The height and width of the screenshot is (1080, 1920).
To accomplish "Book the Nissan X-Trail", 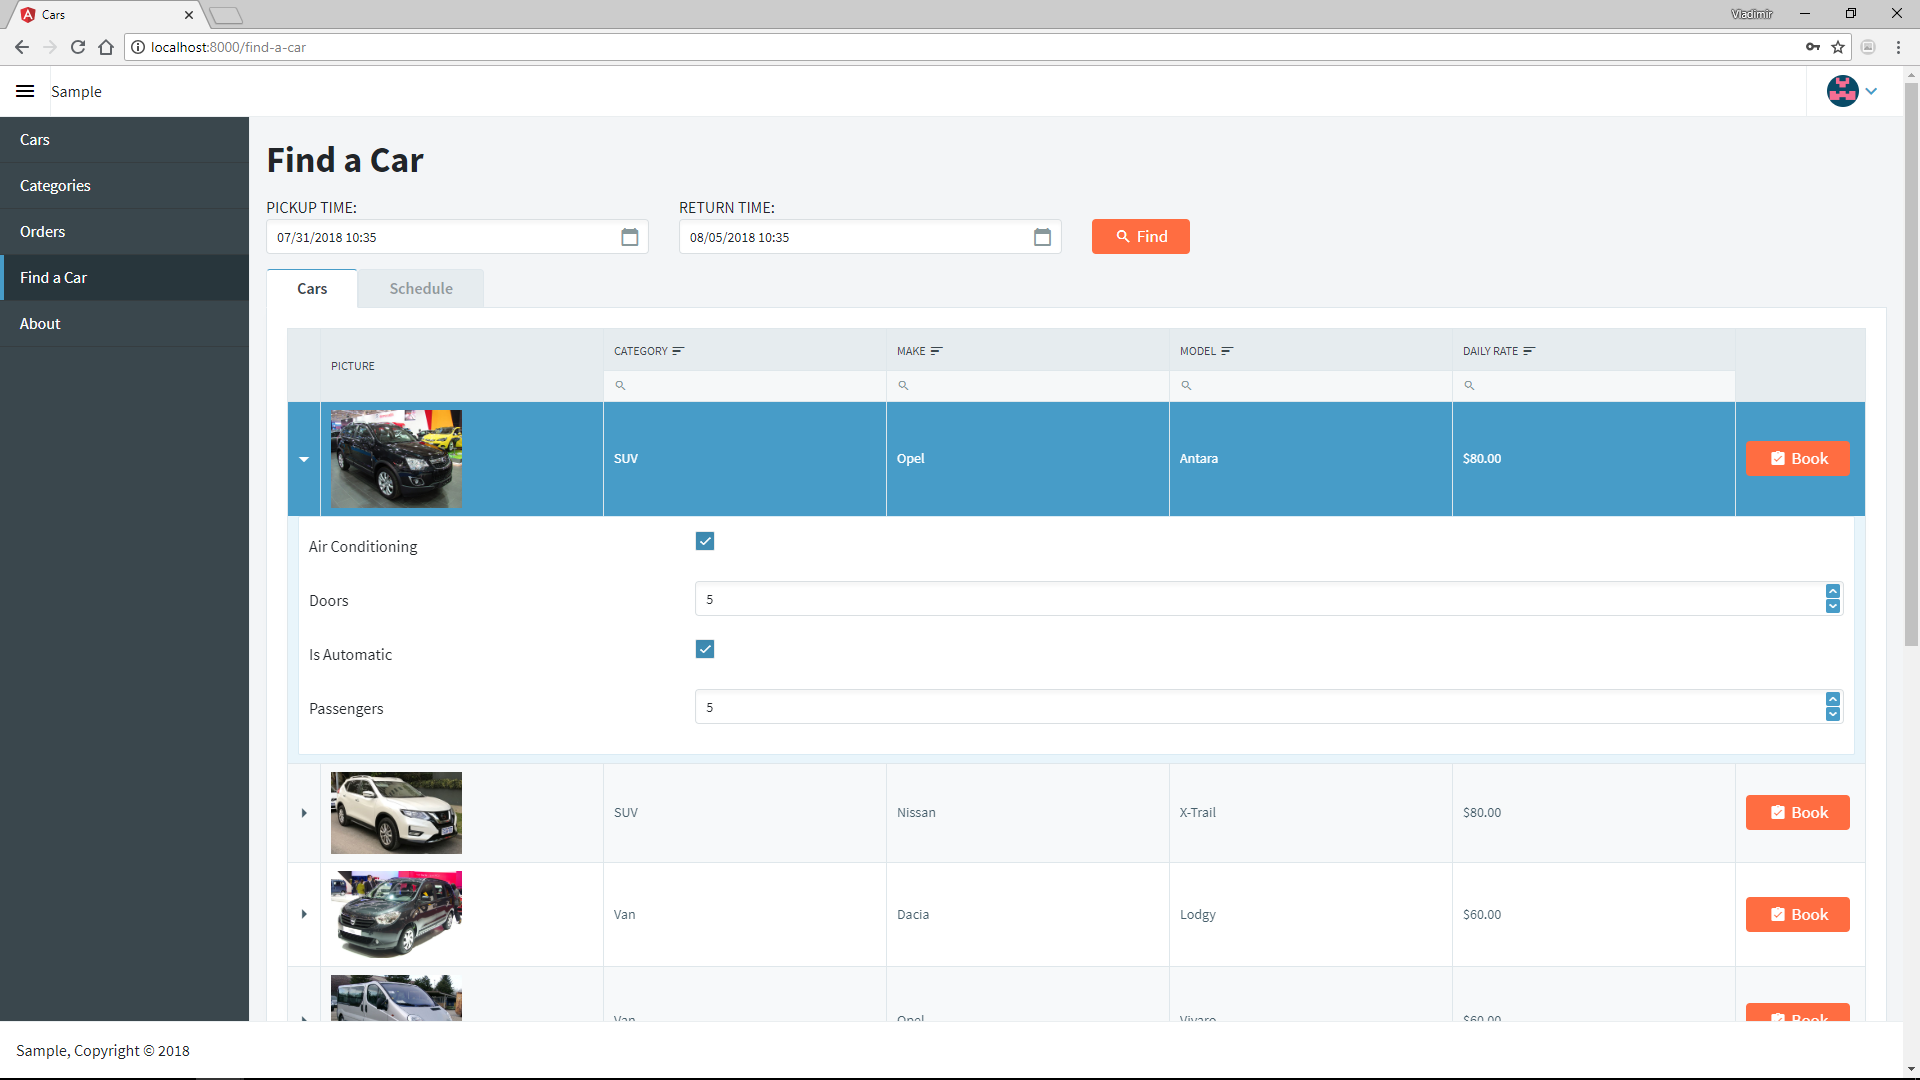I will [x=1797, y=813].
